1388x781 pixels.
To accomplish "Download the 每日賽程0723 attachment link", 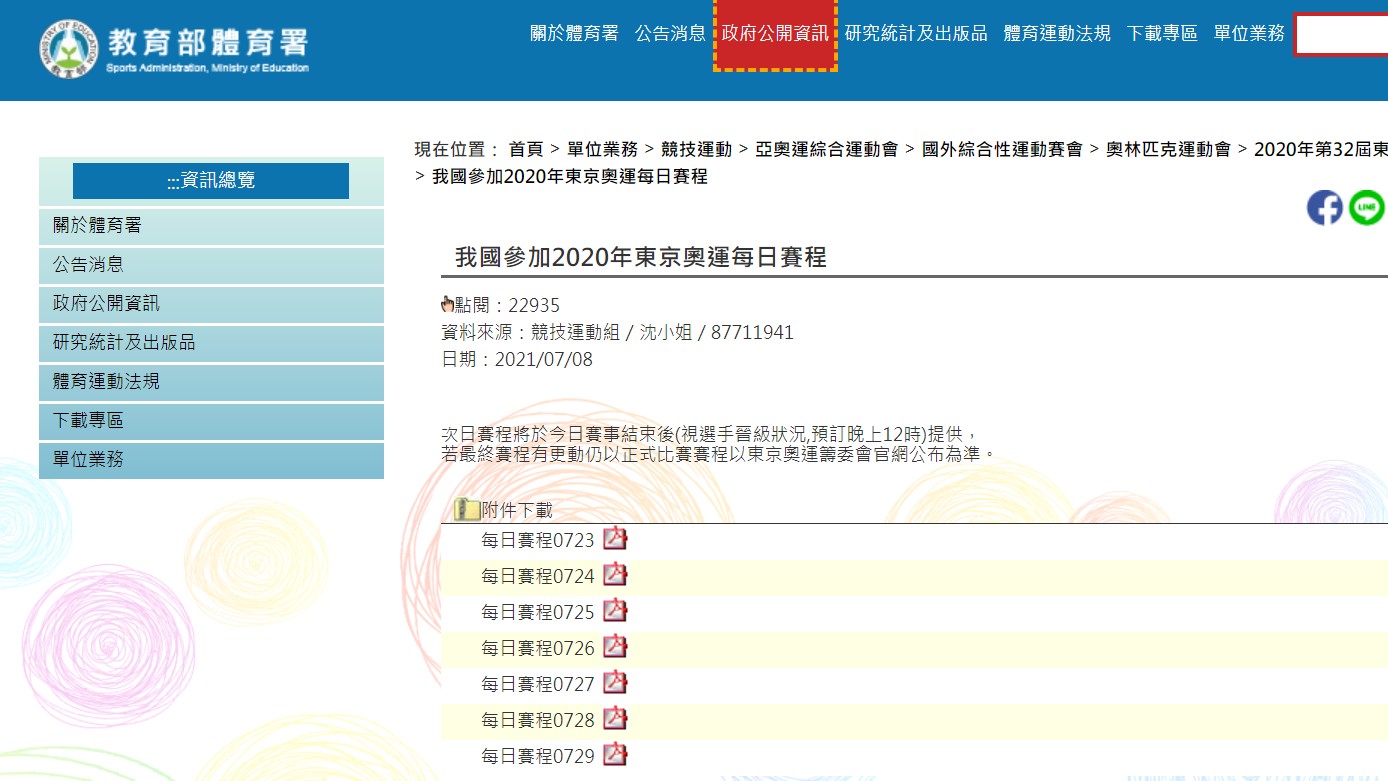I will click(x=538, y=541).
